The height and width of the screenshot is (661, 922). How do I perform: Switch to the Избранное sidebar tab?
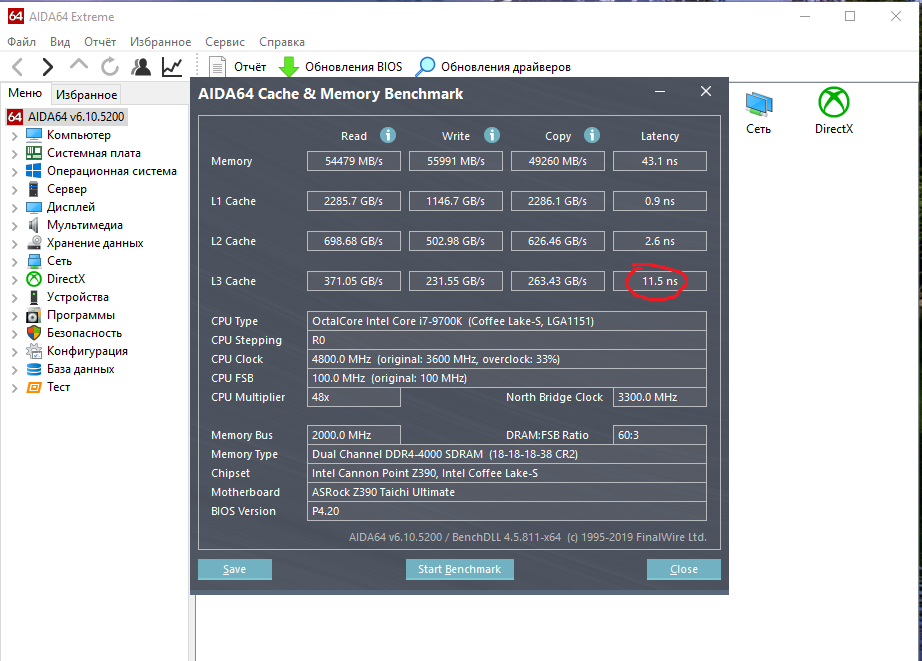(86, 94)
